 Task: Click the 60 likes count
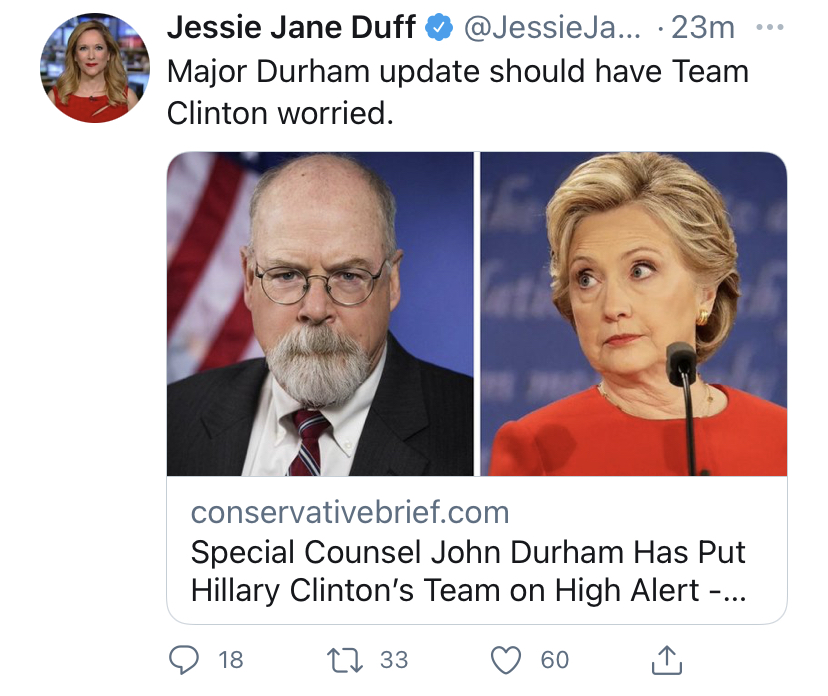[554, 660]
